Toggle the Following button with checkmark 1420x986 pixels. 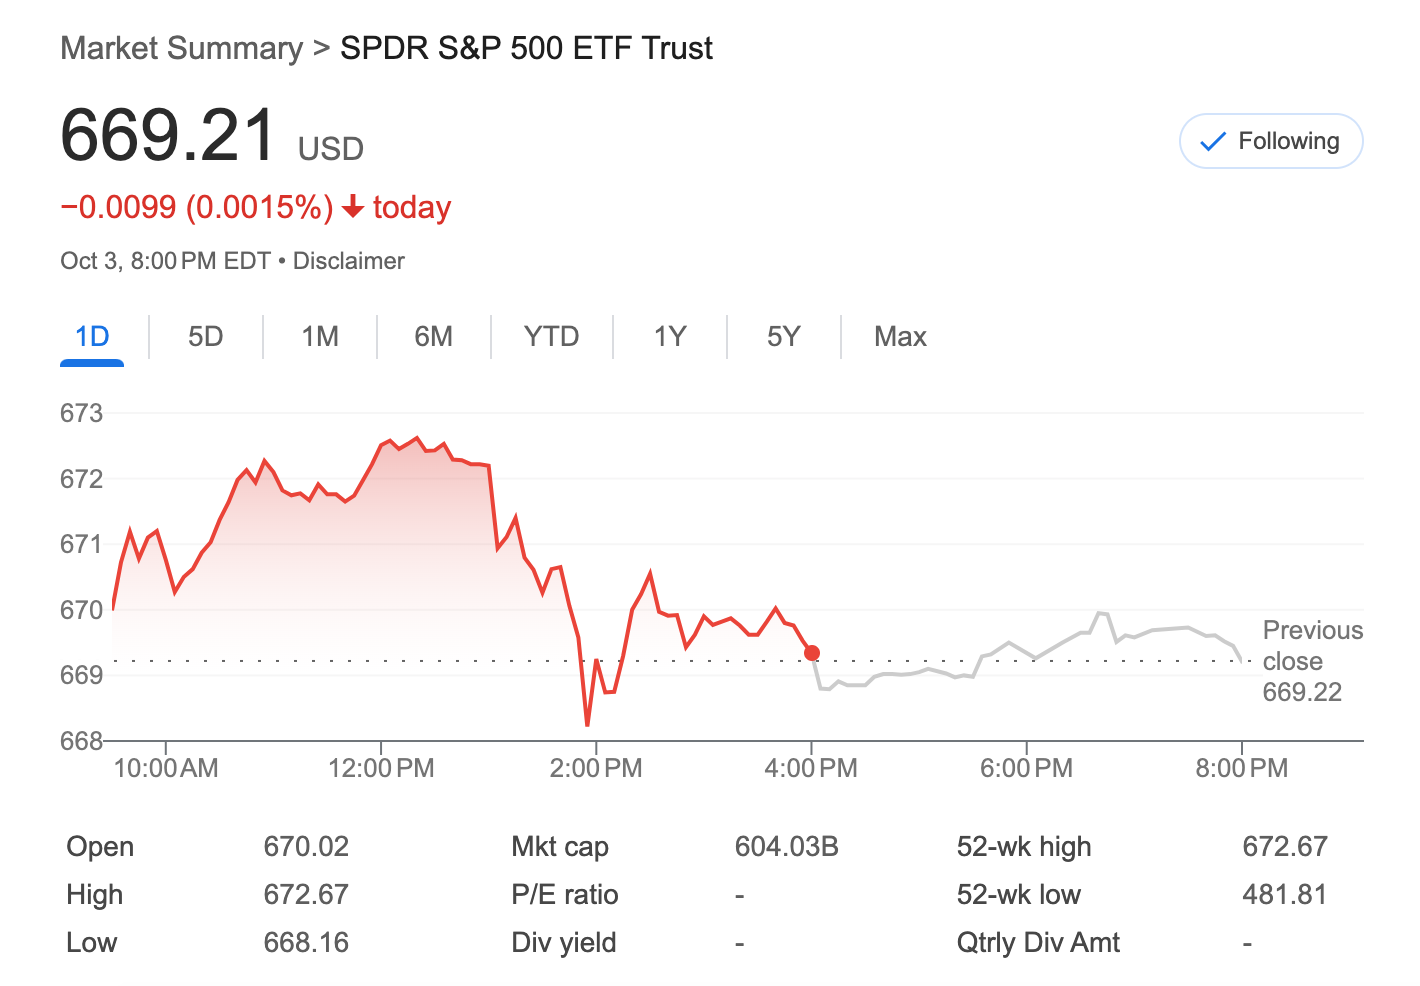1271,141
